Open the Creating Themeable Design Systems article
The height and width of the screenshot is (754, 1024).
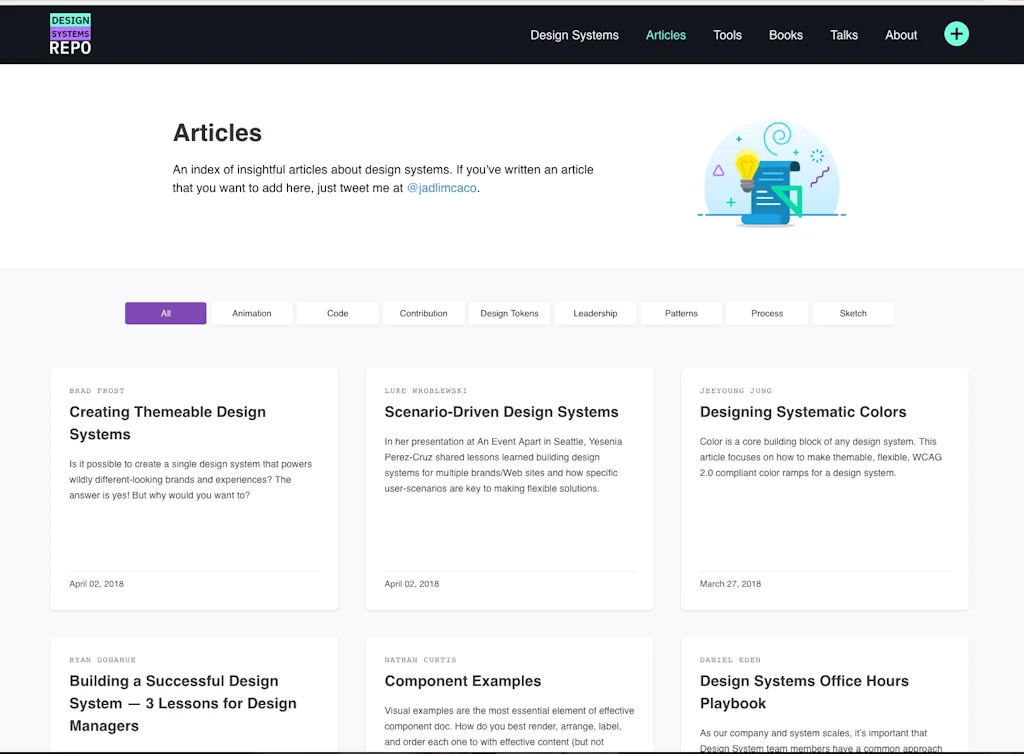(167, 422)
